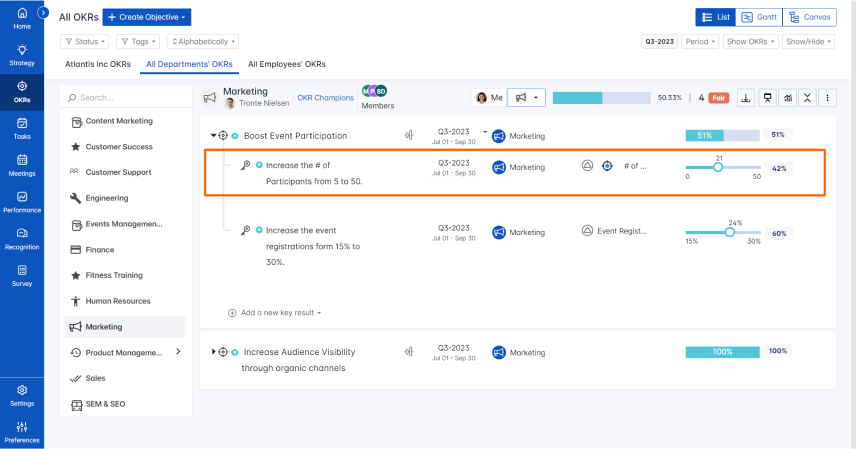Open the Period dropdown
The image size is (856, 449).
(700, 42)
